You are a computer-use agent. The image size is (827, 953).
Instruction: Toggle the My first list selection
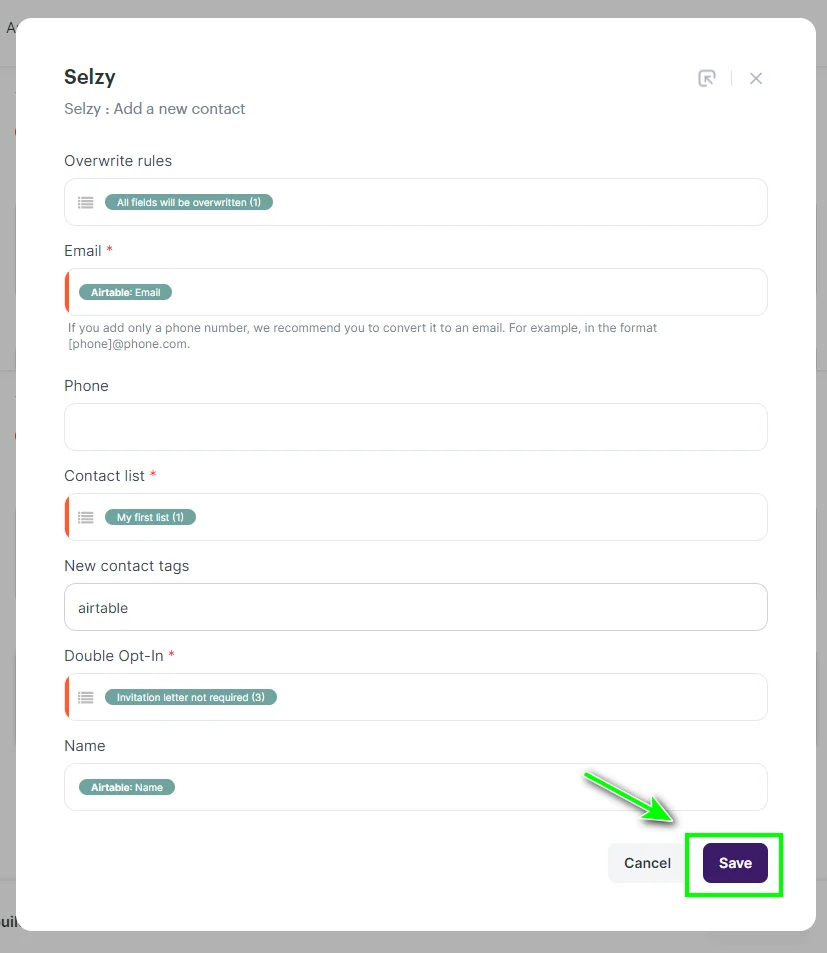click(x=150, y=517)
